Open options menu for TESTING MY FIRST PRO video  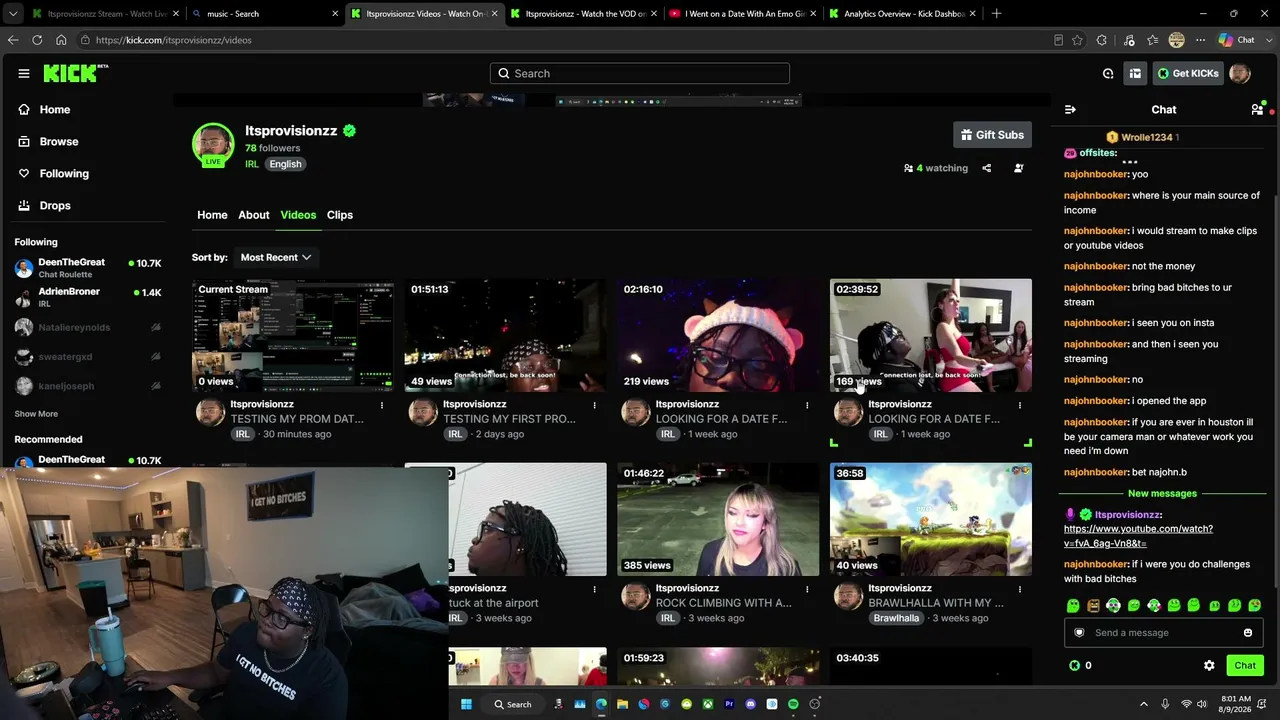[595, 405]
